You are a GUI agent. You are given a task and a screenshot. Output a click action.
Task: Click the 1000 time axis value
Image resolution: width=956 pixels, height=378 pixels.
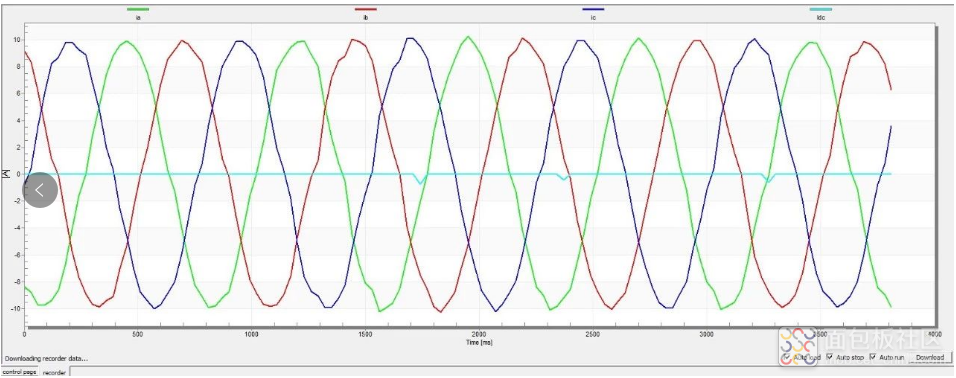(x=252, y=335)
